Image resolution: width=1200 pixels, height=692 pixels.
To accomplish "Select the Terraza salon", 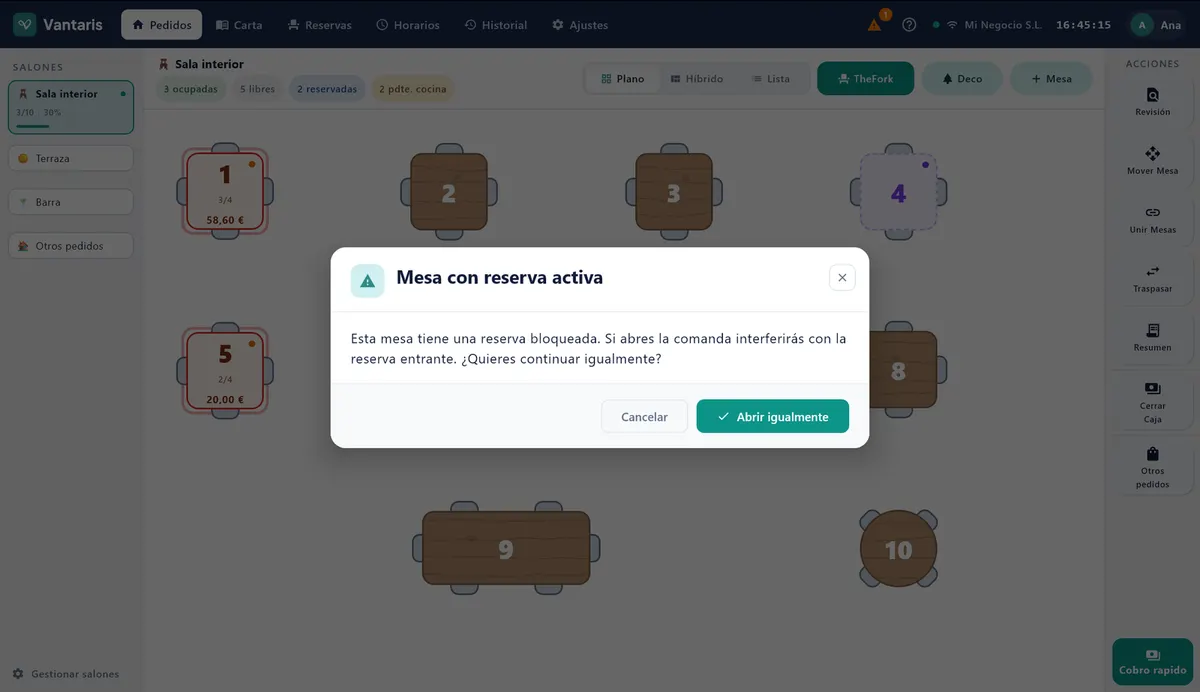I will 71,158.
